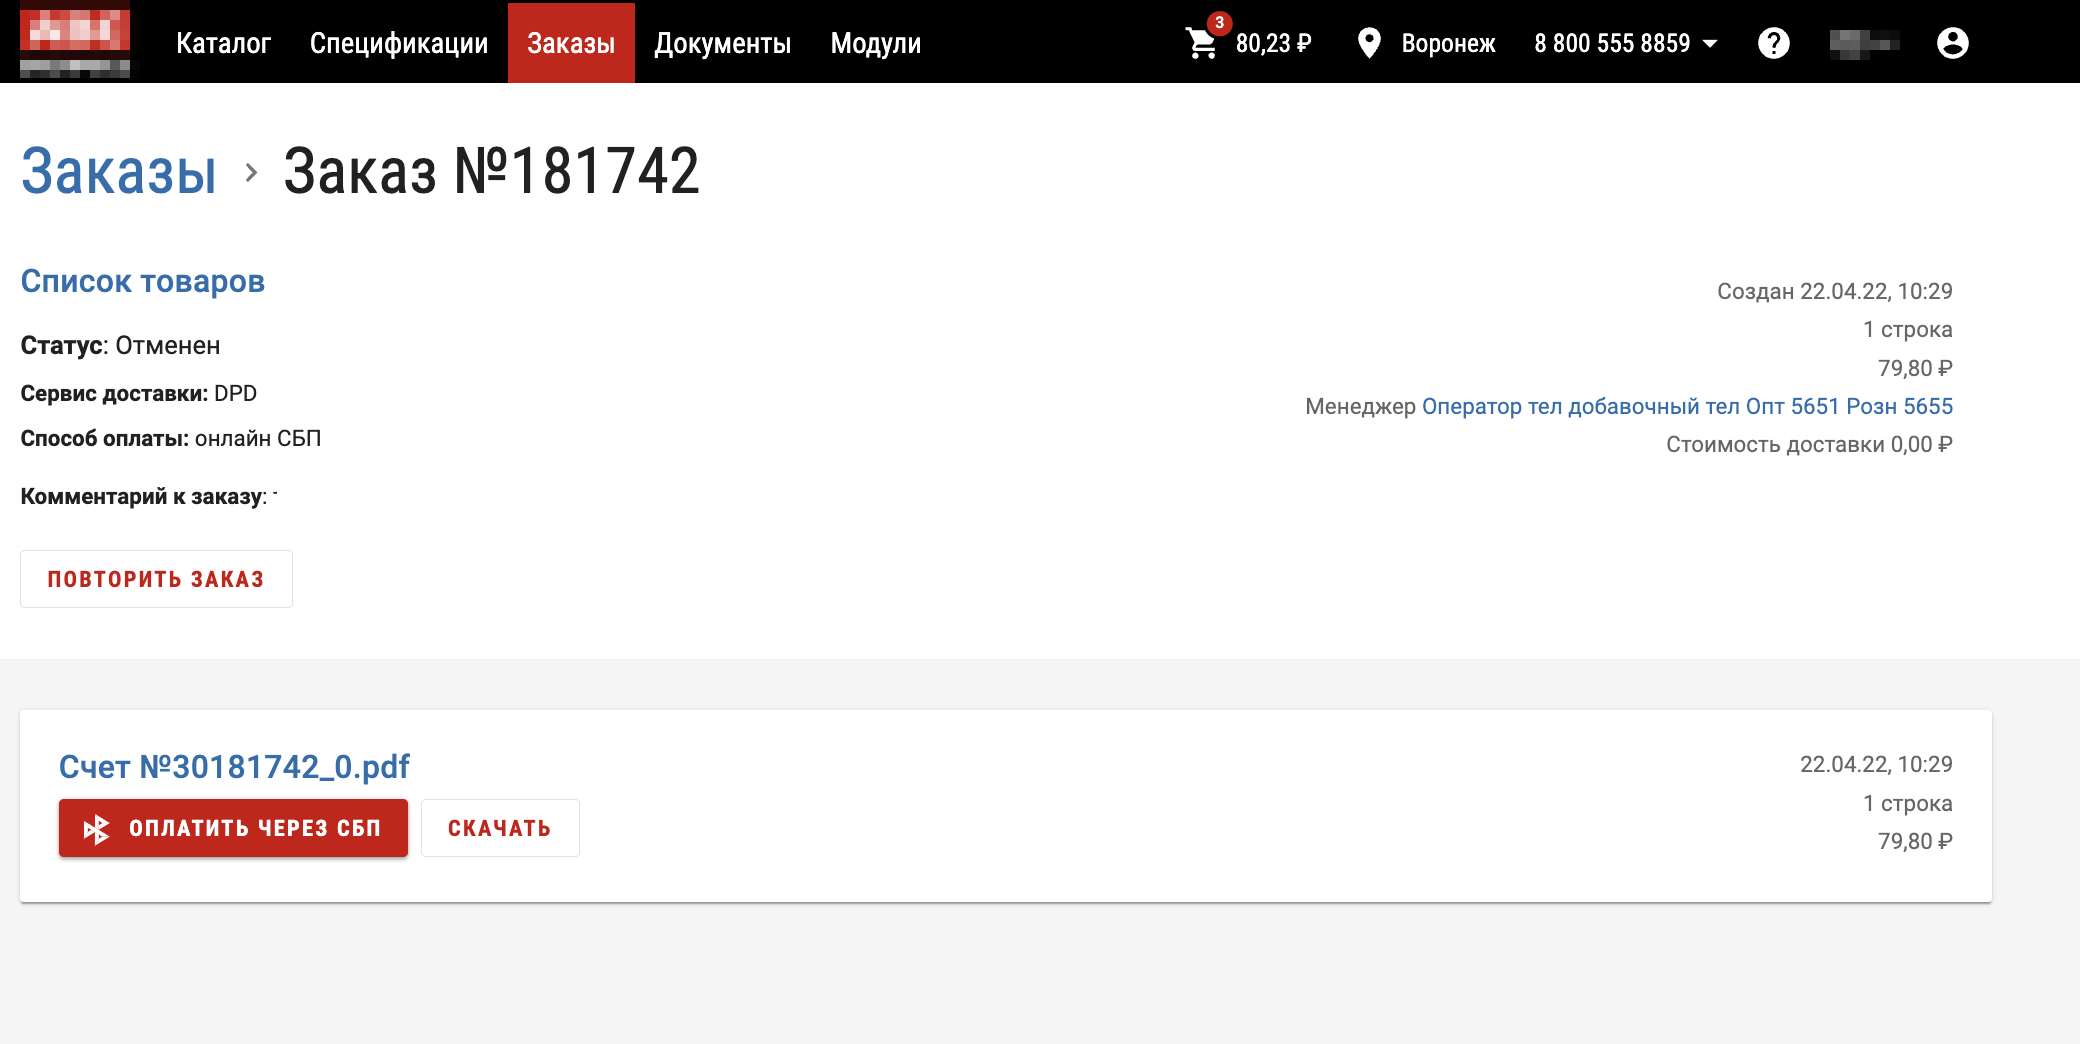This screenshot has height=1044, width=2080.
Task: Open the help question mark icon
Action: point(1773,43)
